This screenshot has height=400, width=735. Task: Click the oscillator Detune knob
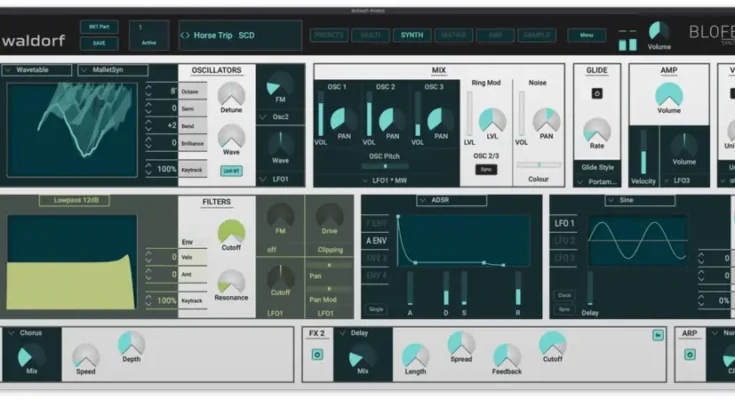231,98
